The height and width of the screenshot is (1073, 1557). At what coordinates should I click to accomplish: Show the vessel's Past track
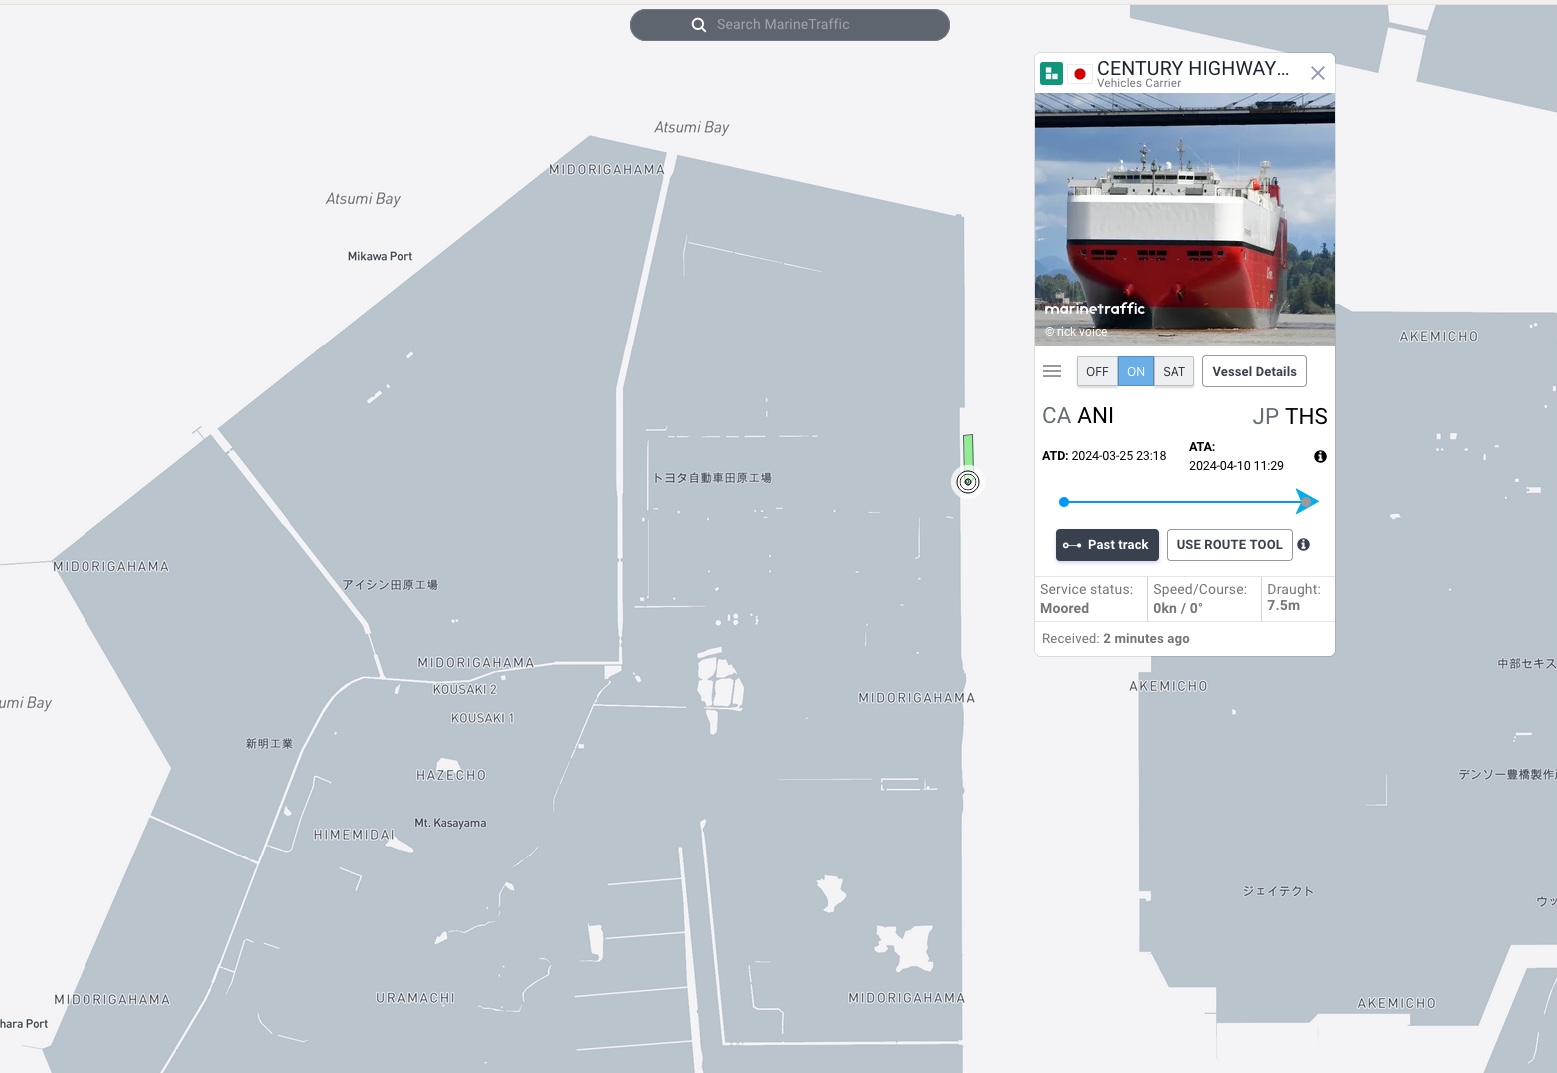tap(1107, 545)
